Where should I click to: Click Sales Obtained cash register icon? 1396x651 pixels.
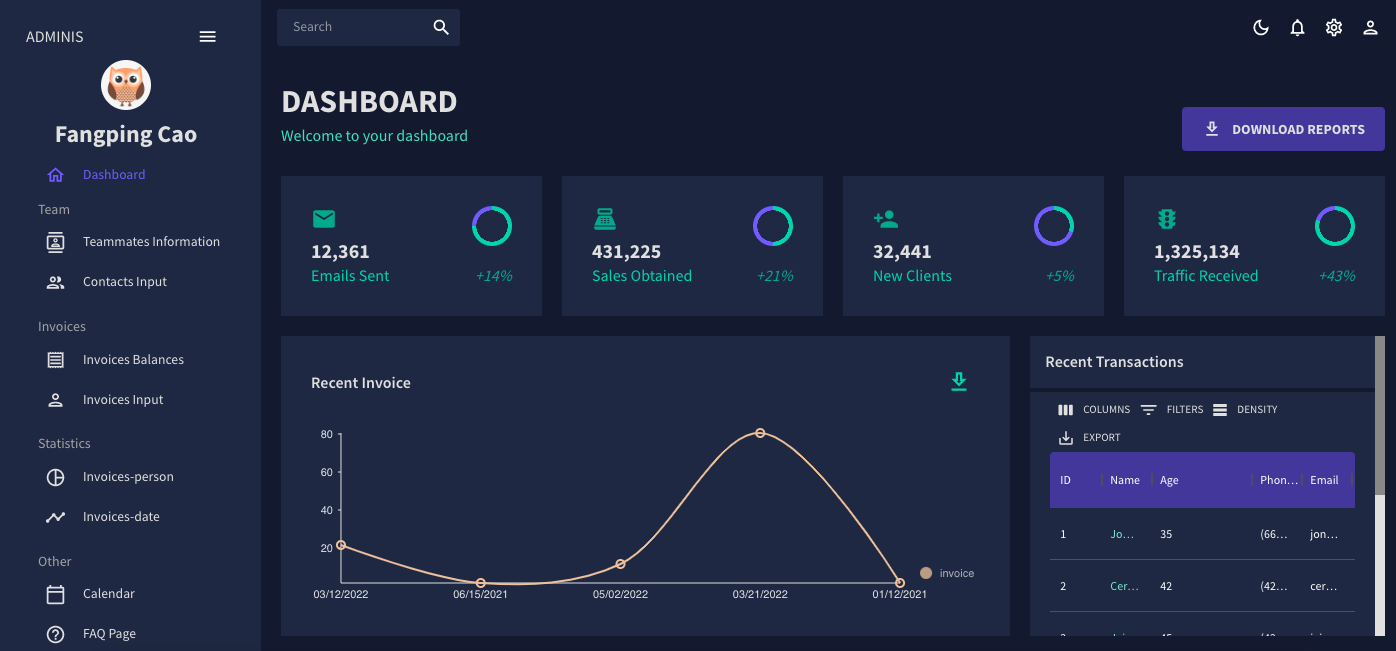point(604,219)
